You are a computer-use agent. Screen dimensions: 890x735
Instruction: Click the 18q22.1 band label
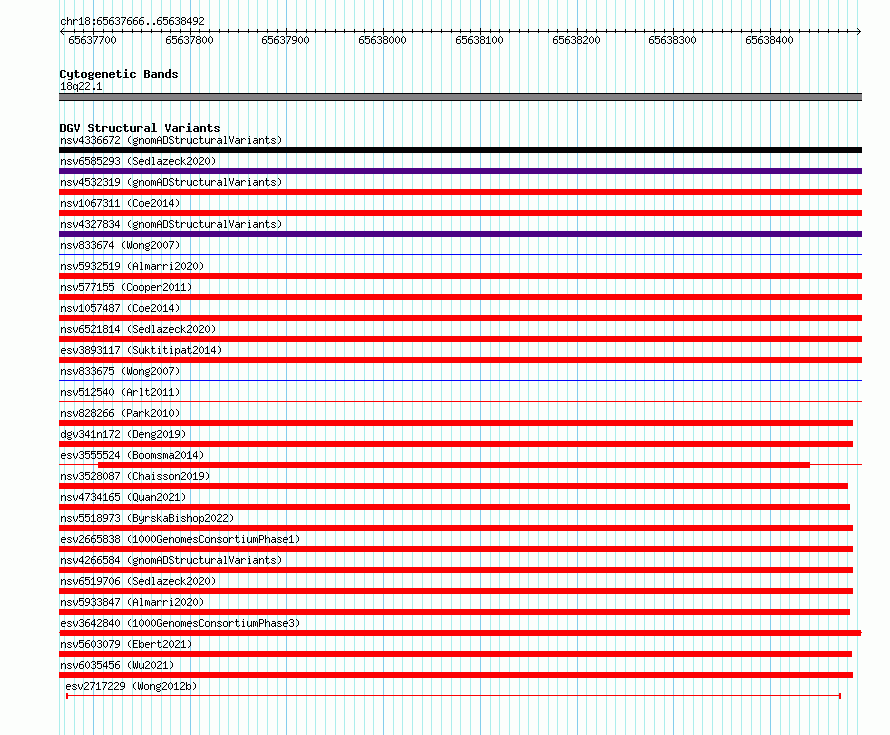pos(81,86)
